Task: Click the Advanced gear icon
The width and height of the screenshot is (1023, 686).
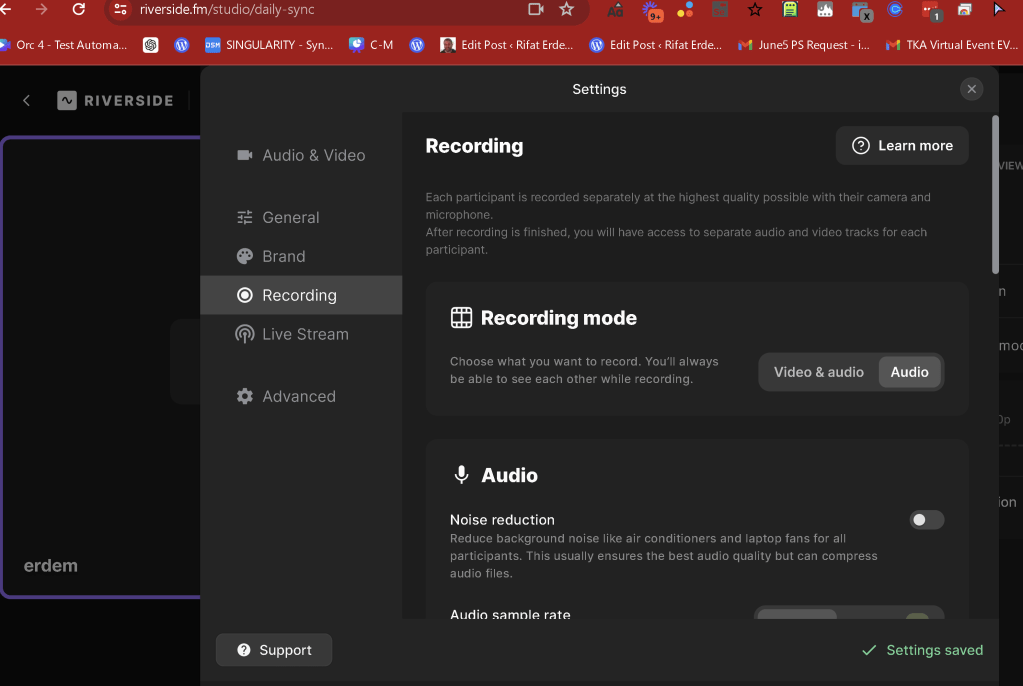Action: [x=245, y=396]
